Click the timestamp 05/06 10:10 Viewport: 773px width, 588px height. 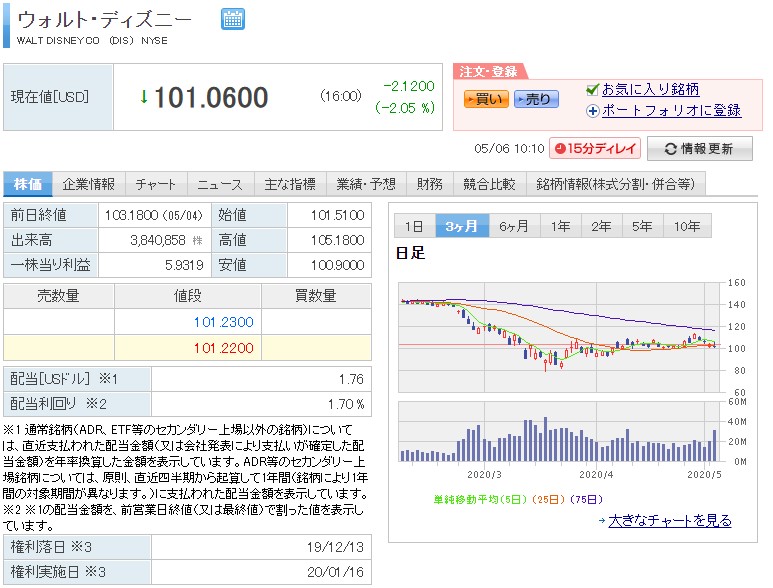pyautogui.click(x=509, y=148)
